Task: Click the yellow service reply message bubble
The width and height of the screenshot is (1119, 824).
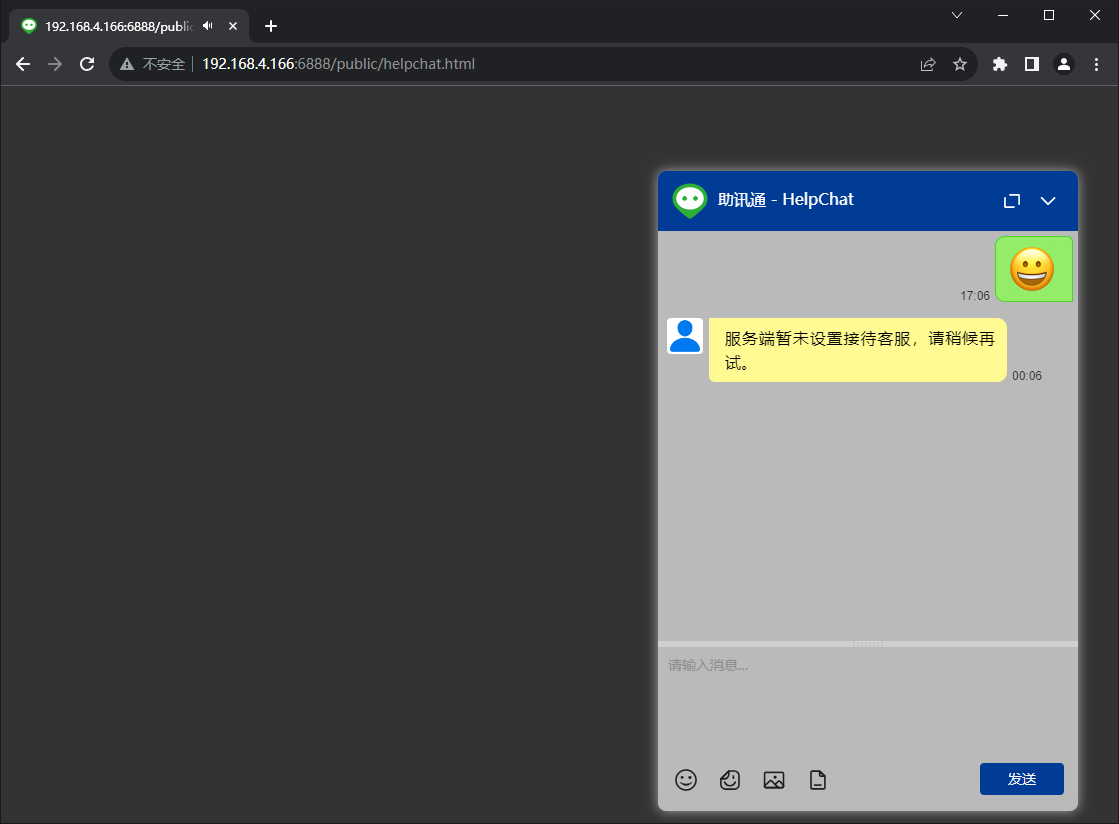Action: click(858, 350)
